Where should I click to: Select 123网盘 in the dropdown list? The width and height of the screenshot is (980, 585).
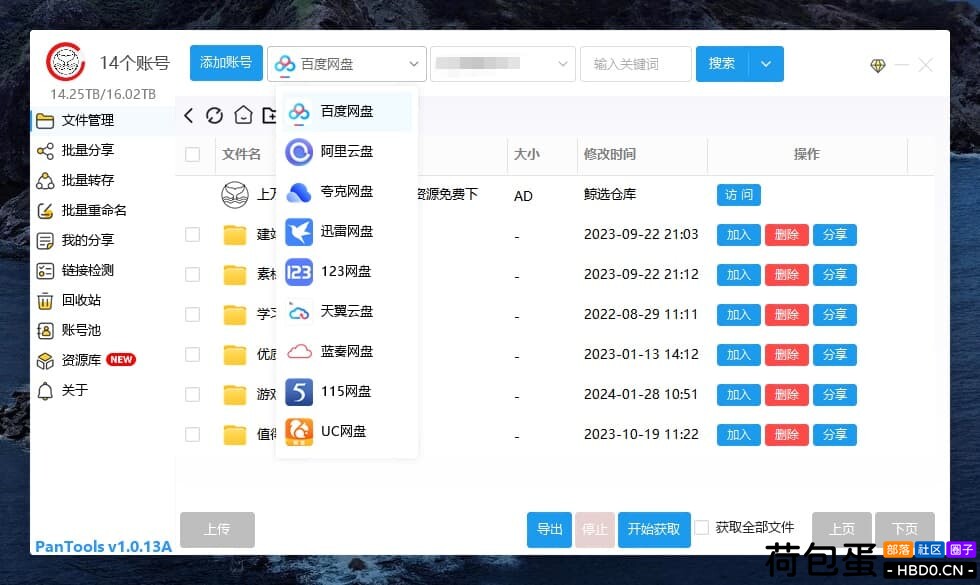pyautogui.click(x=347, y=271)
